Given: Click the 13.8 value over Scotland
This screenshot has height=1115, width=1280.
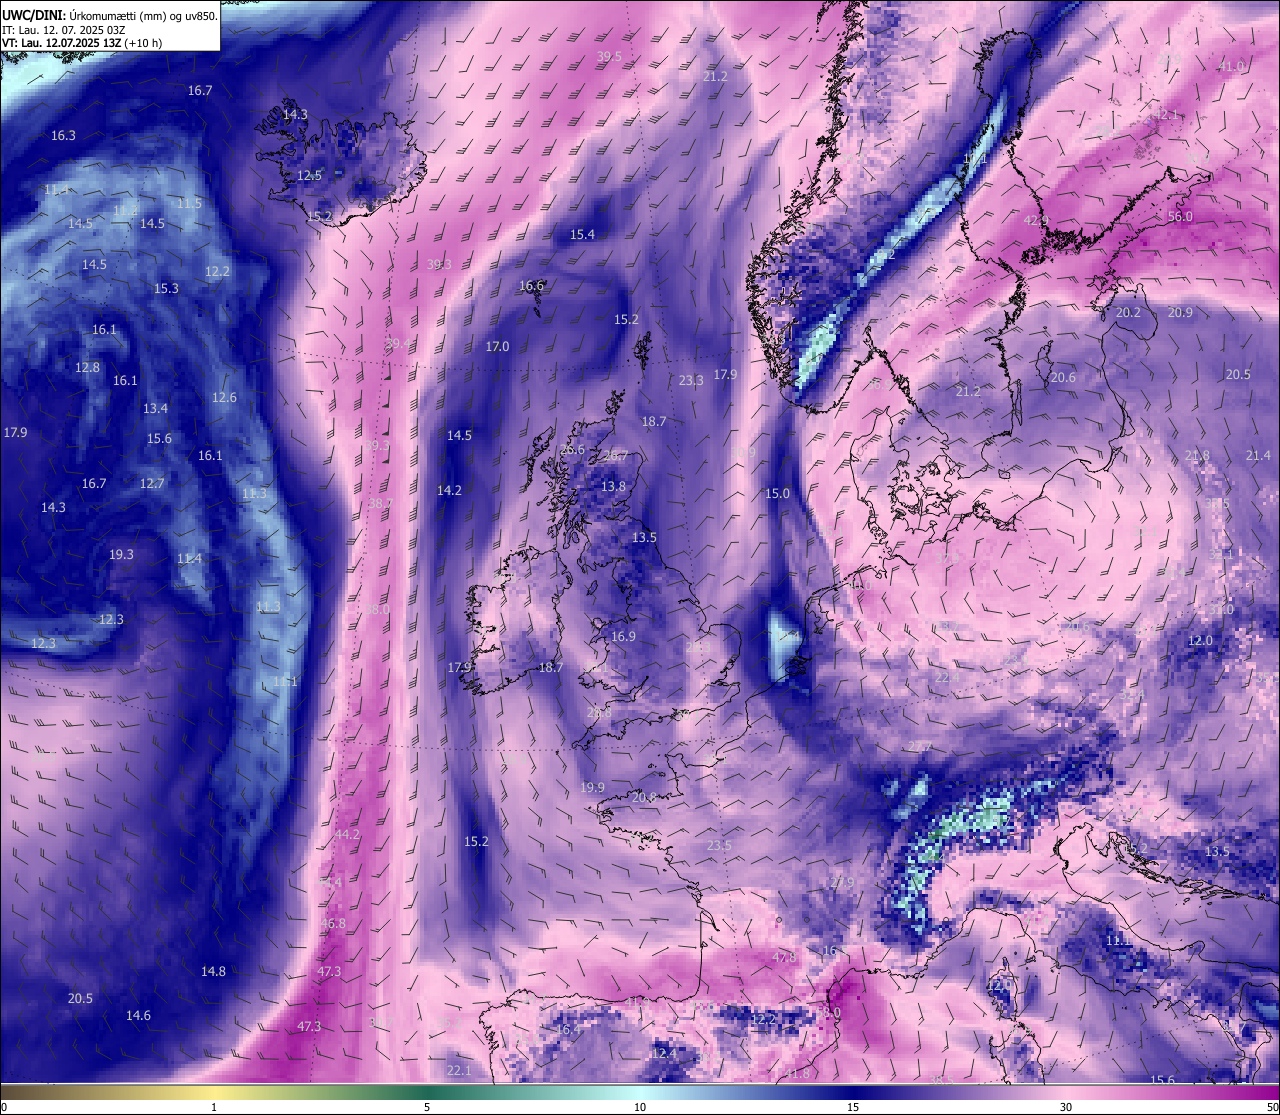Looking at the screenshot, I should click(x=613, y=486).
